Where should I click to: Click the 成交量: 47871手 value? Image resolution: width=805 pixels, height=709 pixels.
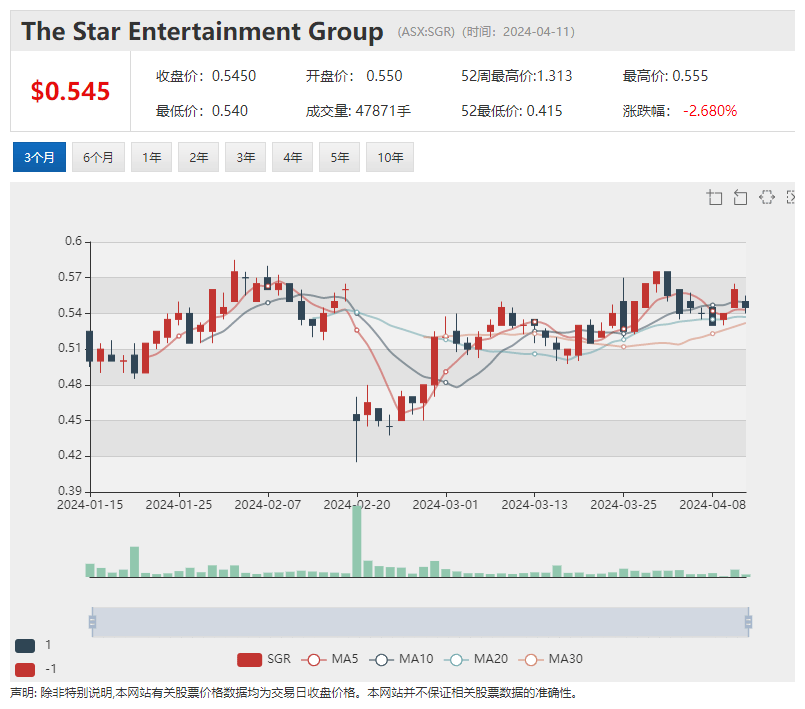tap(358, 111)
